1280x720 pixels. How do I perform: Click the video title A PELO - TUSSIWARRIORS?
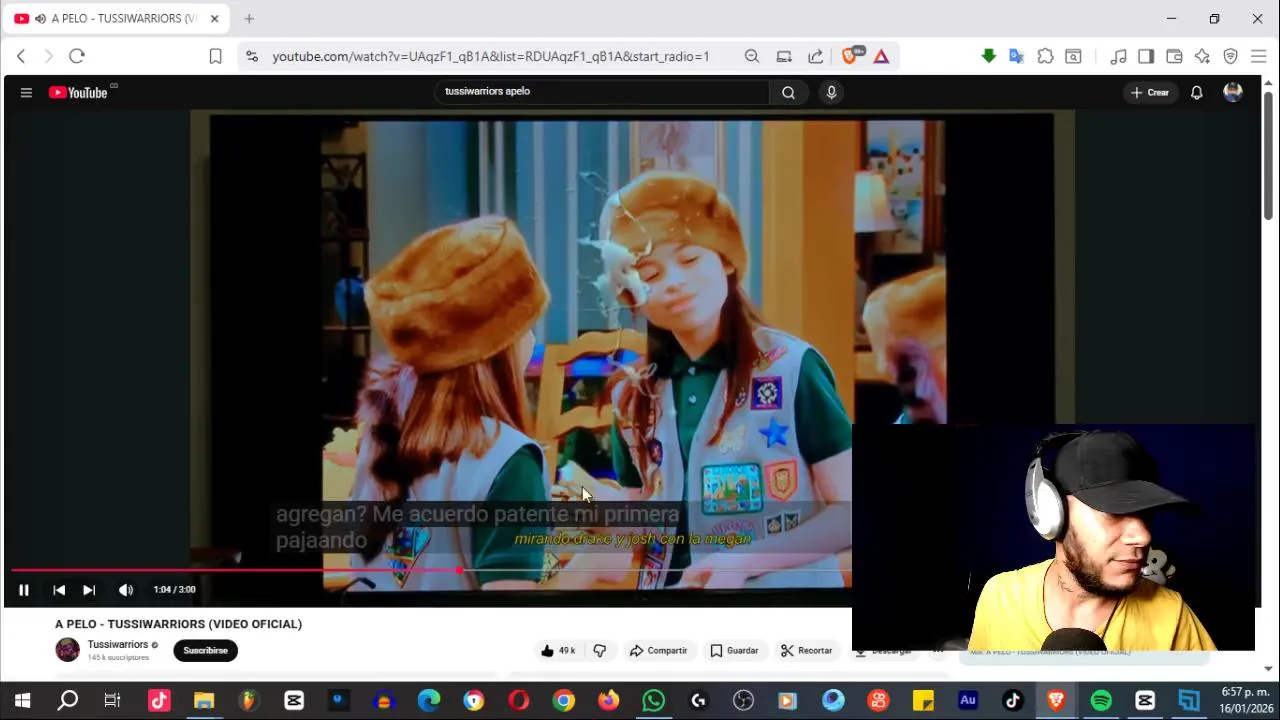point(178,624)
